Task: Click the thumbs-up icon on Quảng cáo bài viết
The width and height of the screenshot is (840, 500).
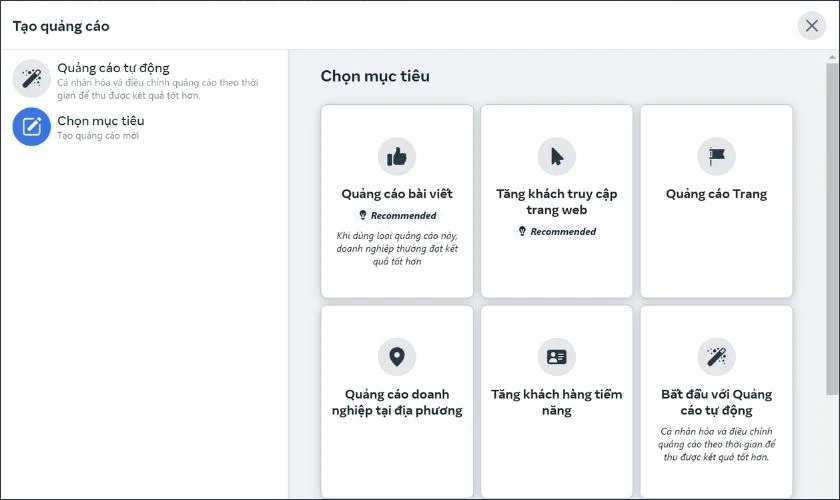Action: point(397,156)
